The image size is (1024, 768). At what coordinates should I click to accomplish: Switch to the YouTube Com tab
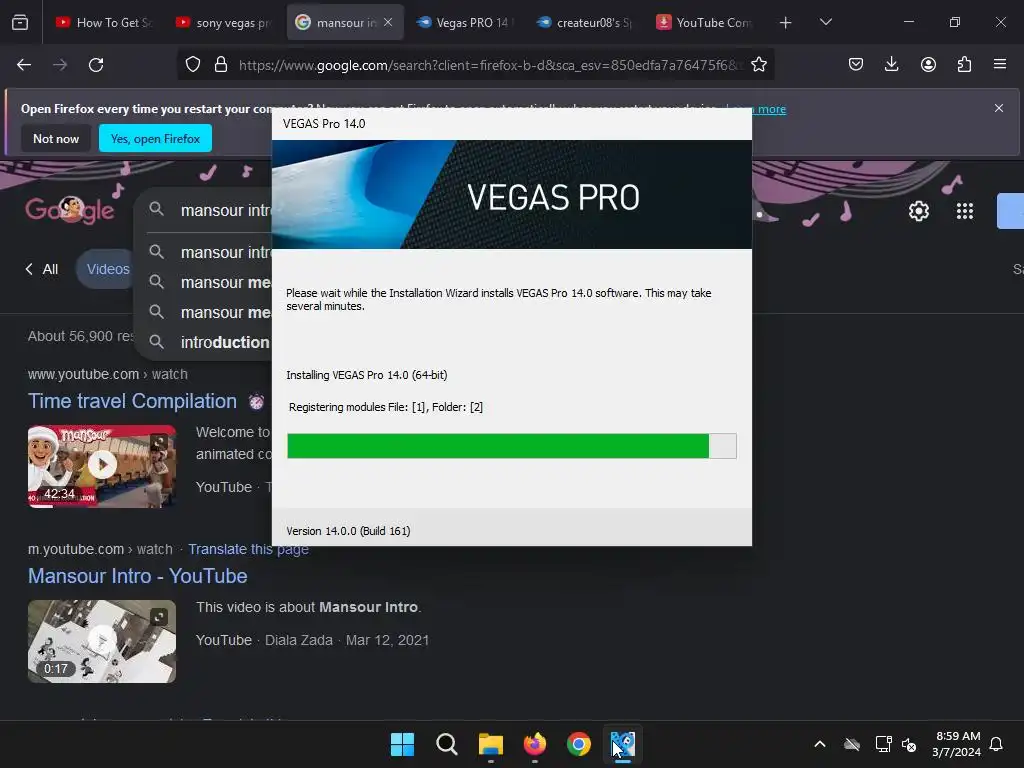(x=705, y=22)
